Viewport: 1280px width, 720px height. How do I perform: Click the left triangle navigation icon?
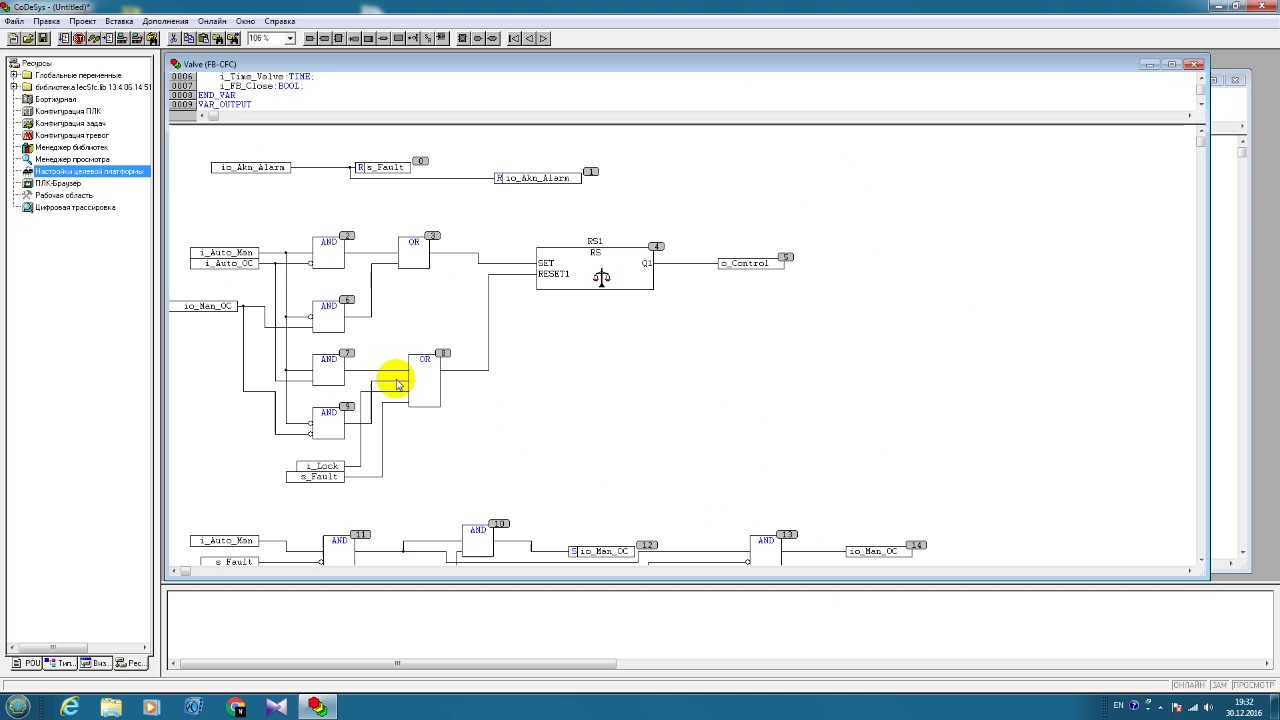[x=529, y=38]
